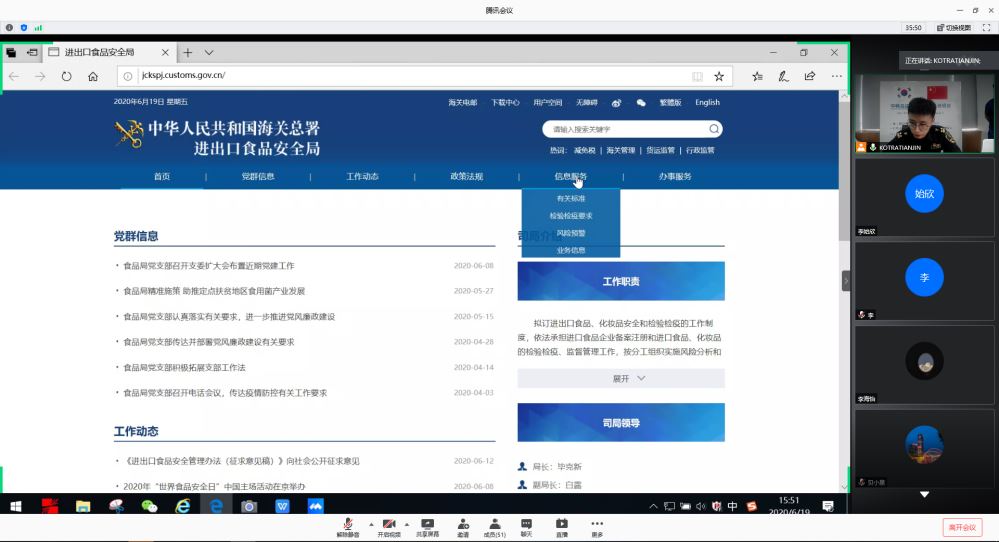Open the More options in meeting toolbar

[597, 527]
